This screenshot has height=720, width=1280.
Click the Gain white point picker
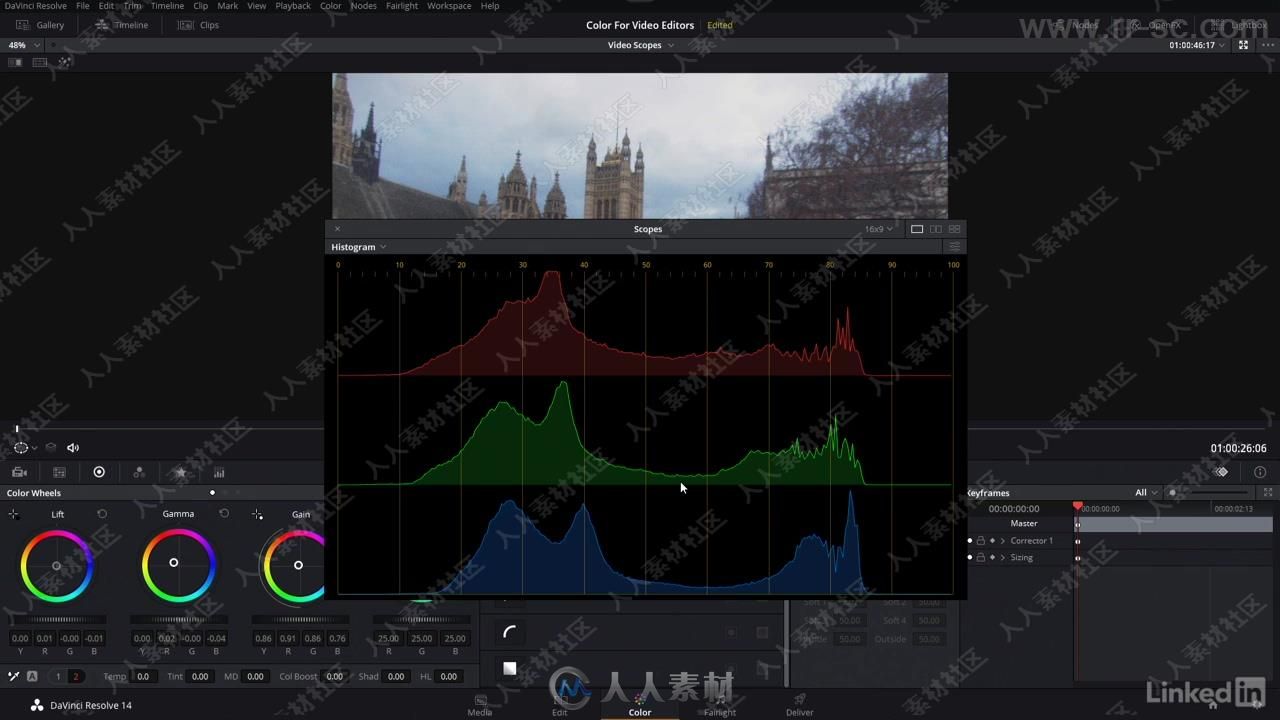pyautogui.click(x=257, y=514)
